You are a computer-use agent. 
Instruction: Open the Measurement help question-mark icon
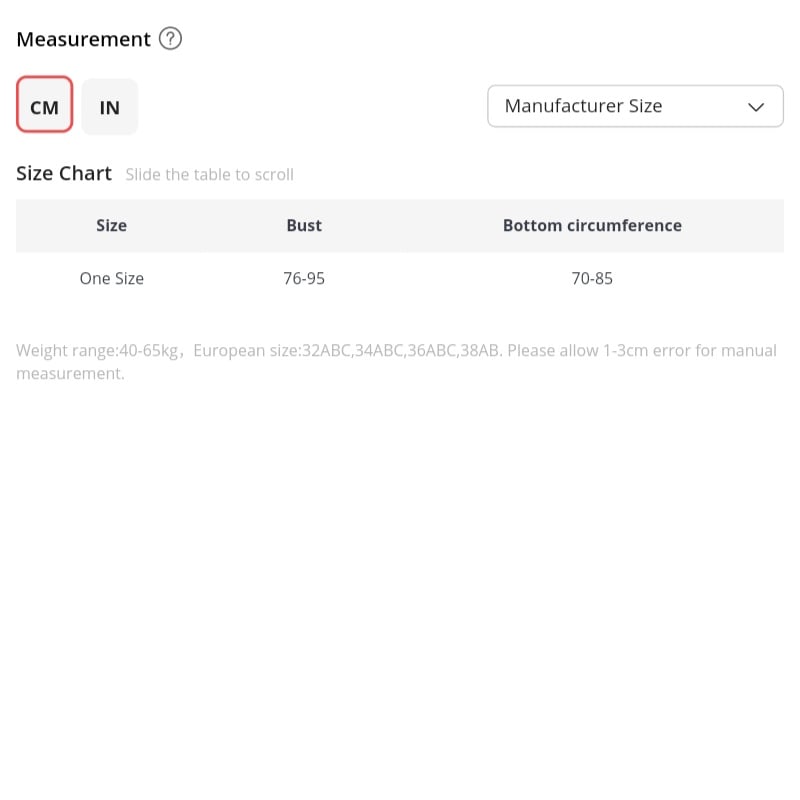point(170,39)
